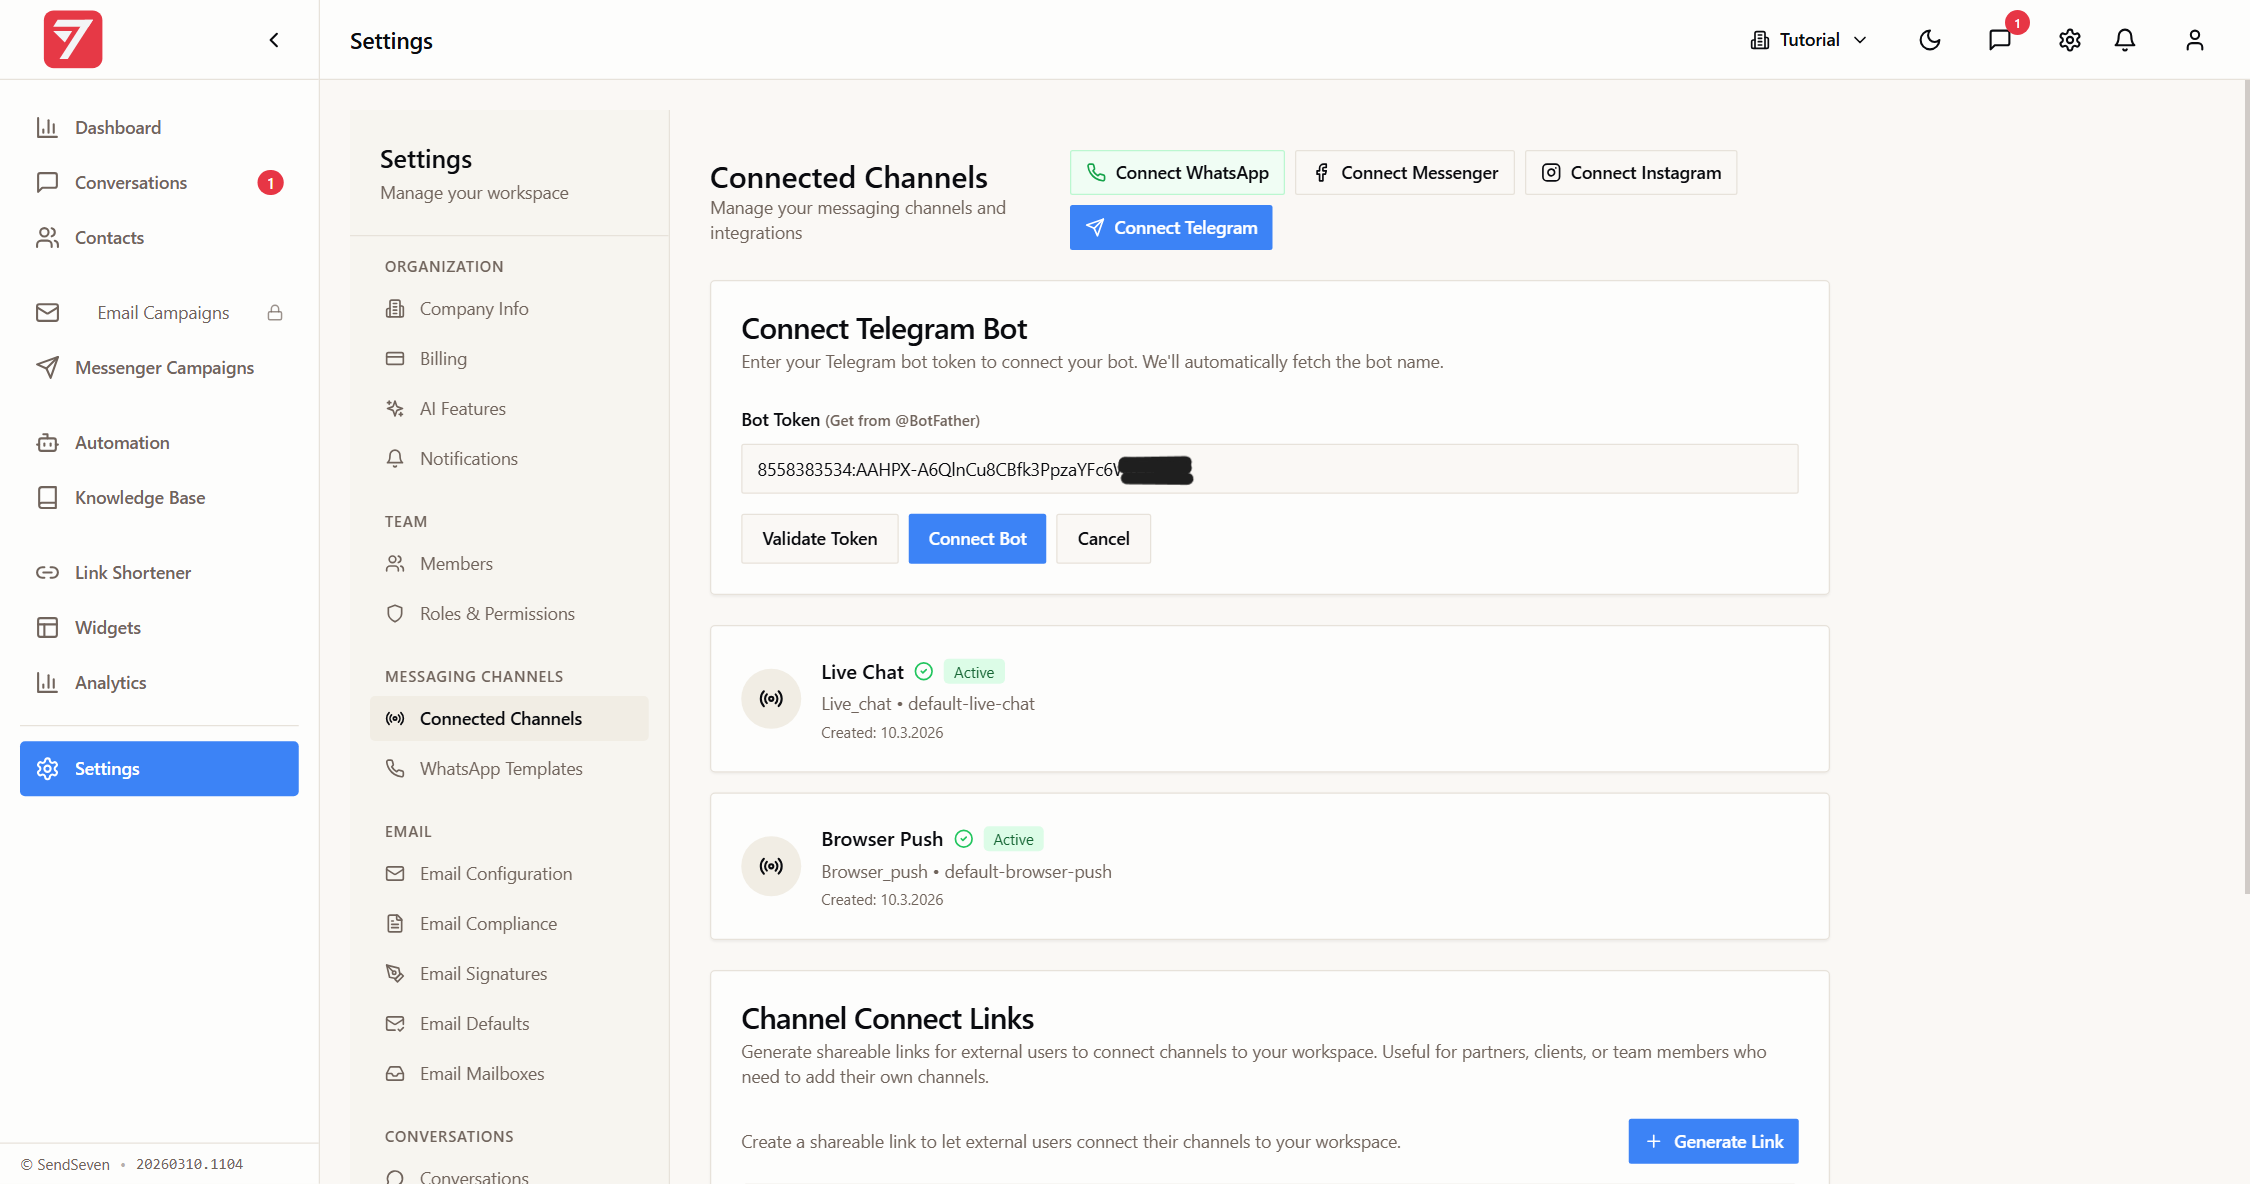This screenshot has height=1184, width=2250.
Task: Open WhatsApp Templates
Action: tap(509, 769)
